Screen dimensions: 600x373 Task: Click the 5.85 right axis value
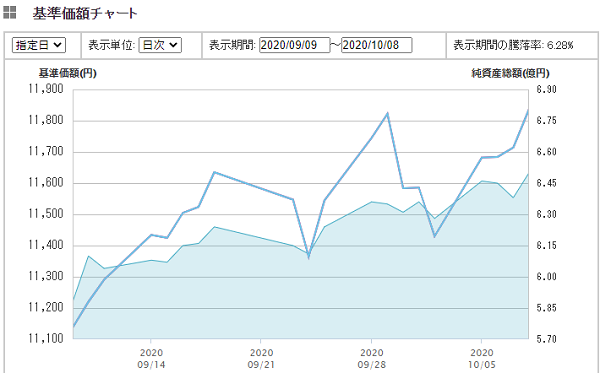coord(546,308)
